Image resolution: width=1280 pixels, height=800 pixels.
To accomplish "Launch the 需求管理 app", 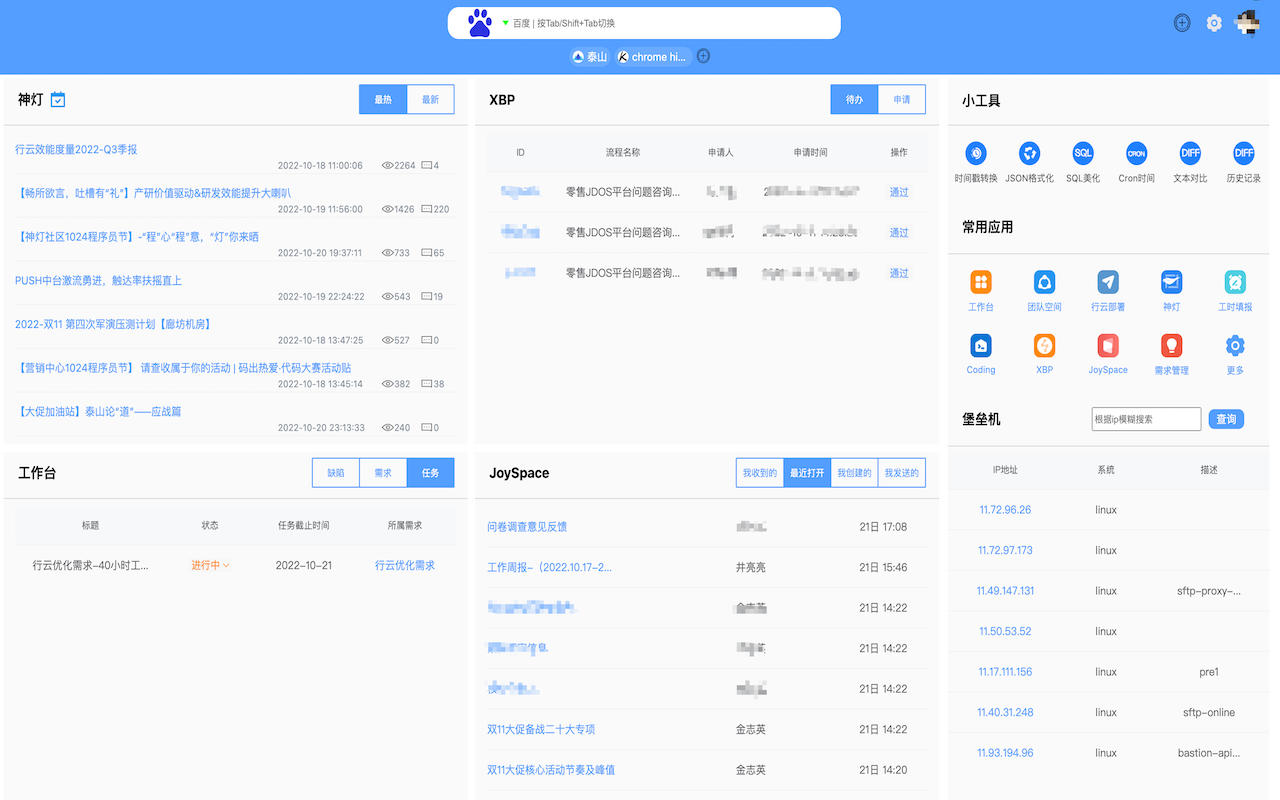I will click(1171, 352).
